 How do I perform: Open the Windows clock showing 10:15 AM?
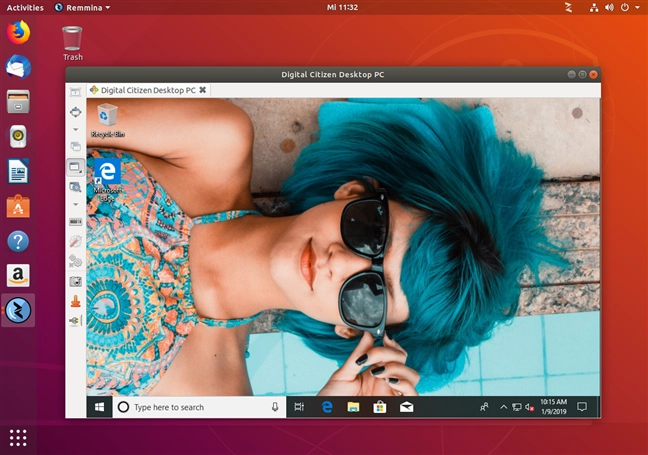pos(553,407)
